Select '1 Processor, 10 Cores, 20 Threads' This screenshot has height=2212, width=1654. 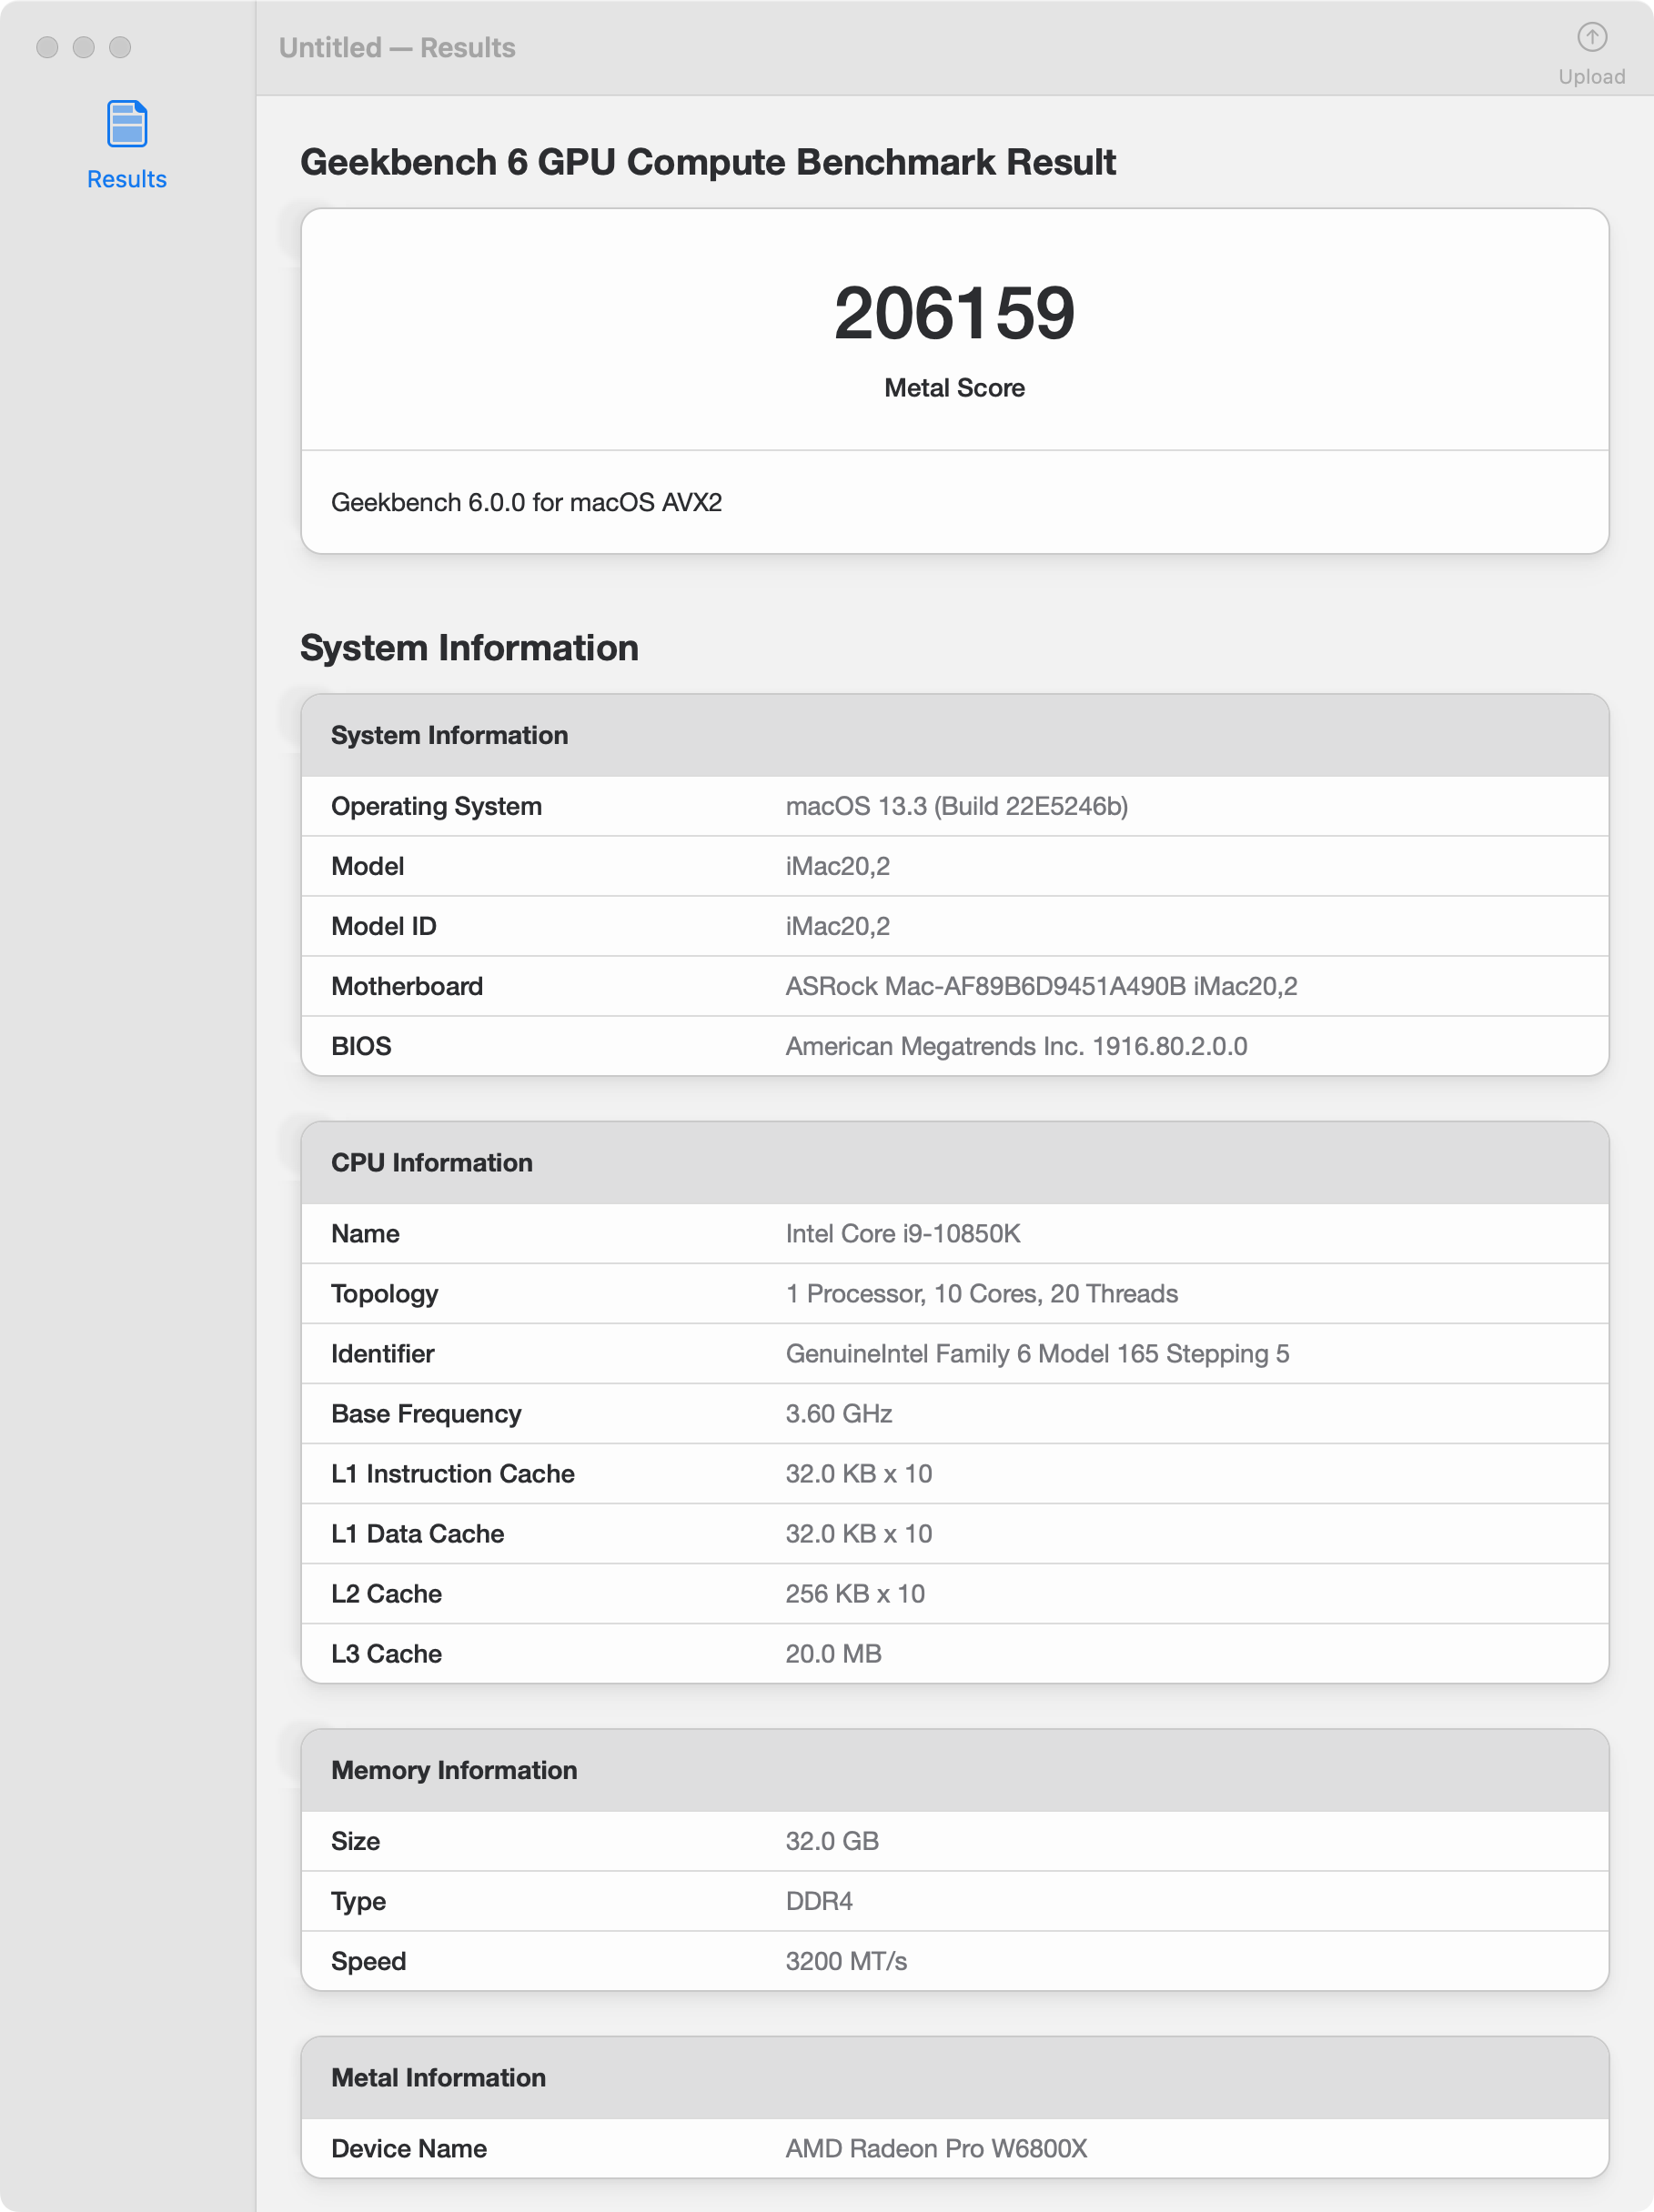tap(981, 1293)
